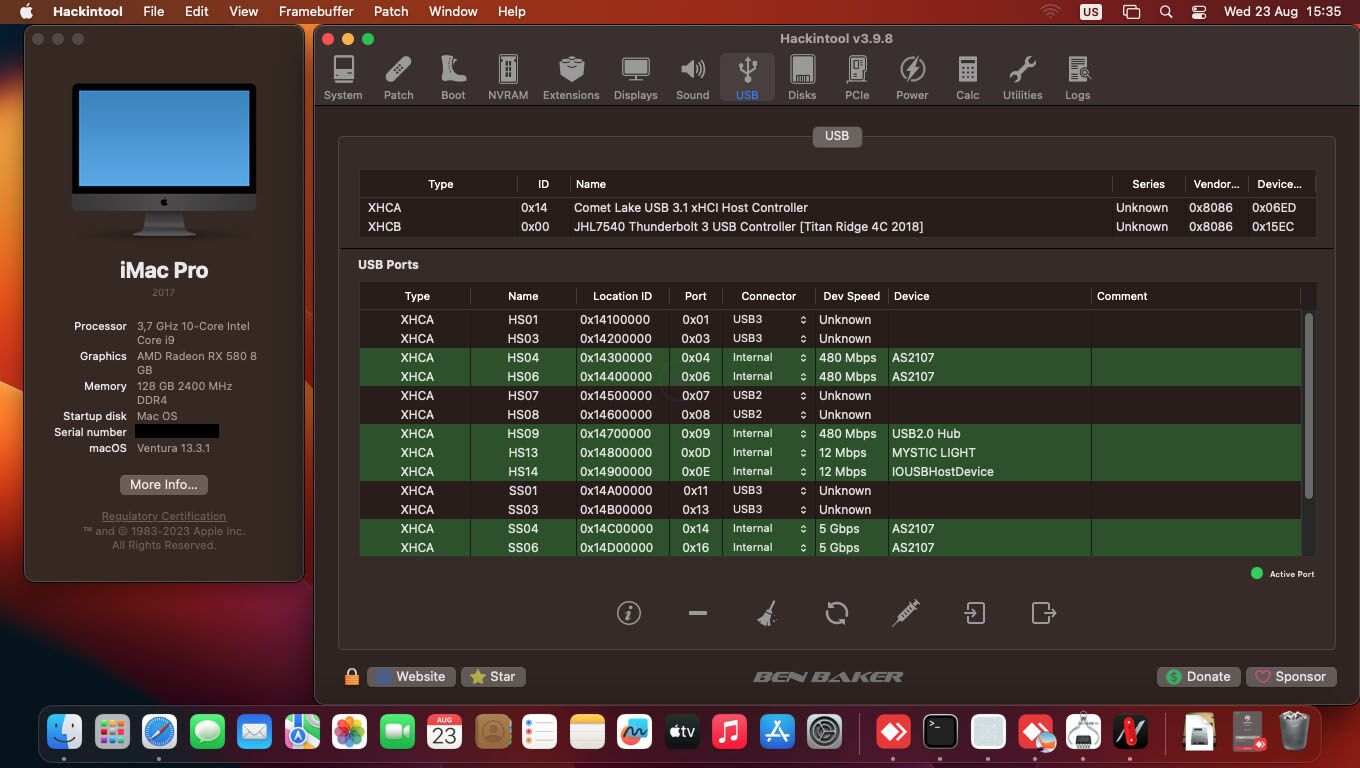Click the US input source menu

(1091, 12)
